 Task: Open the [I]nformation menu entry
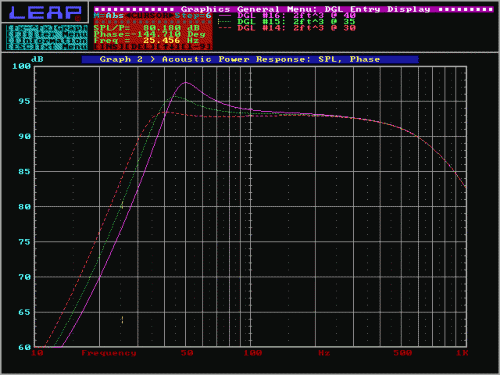click(47, 40)
